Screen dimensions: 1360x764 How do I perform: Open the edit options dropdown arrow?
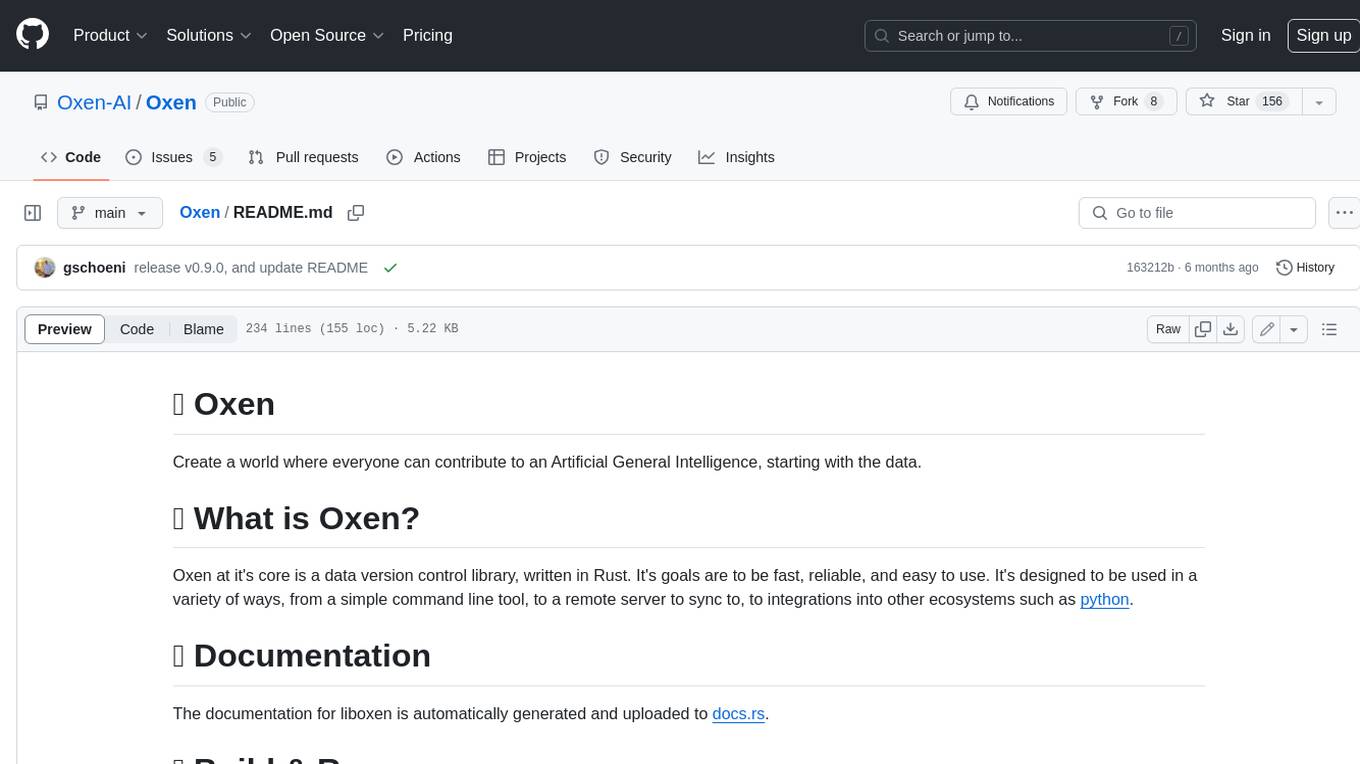[x=1294, y=329]
